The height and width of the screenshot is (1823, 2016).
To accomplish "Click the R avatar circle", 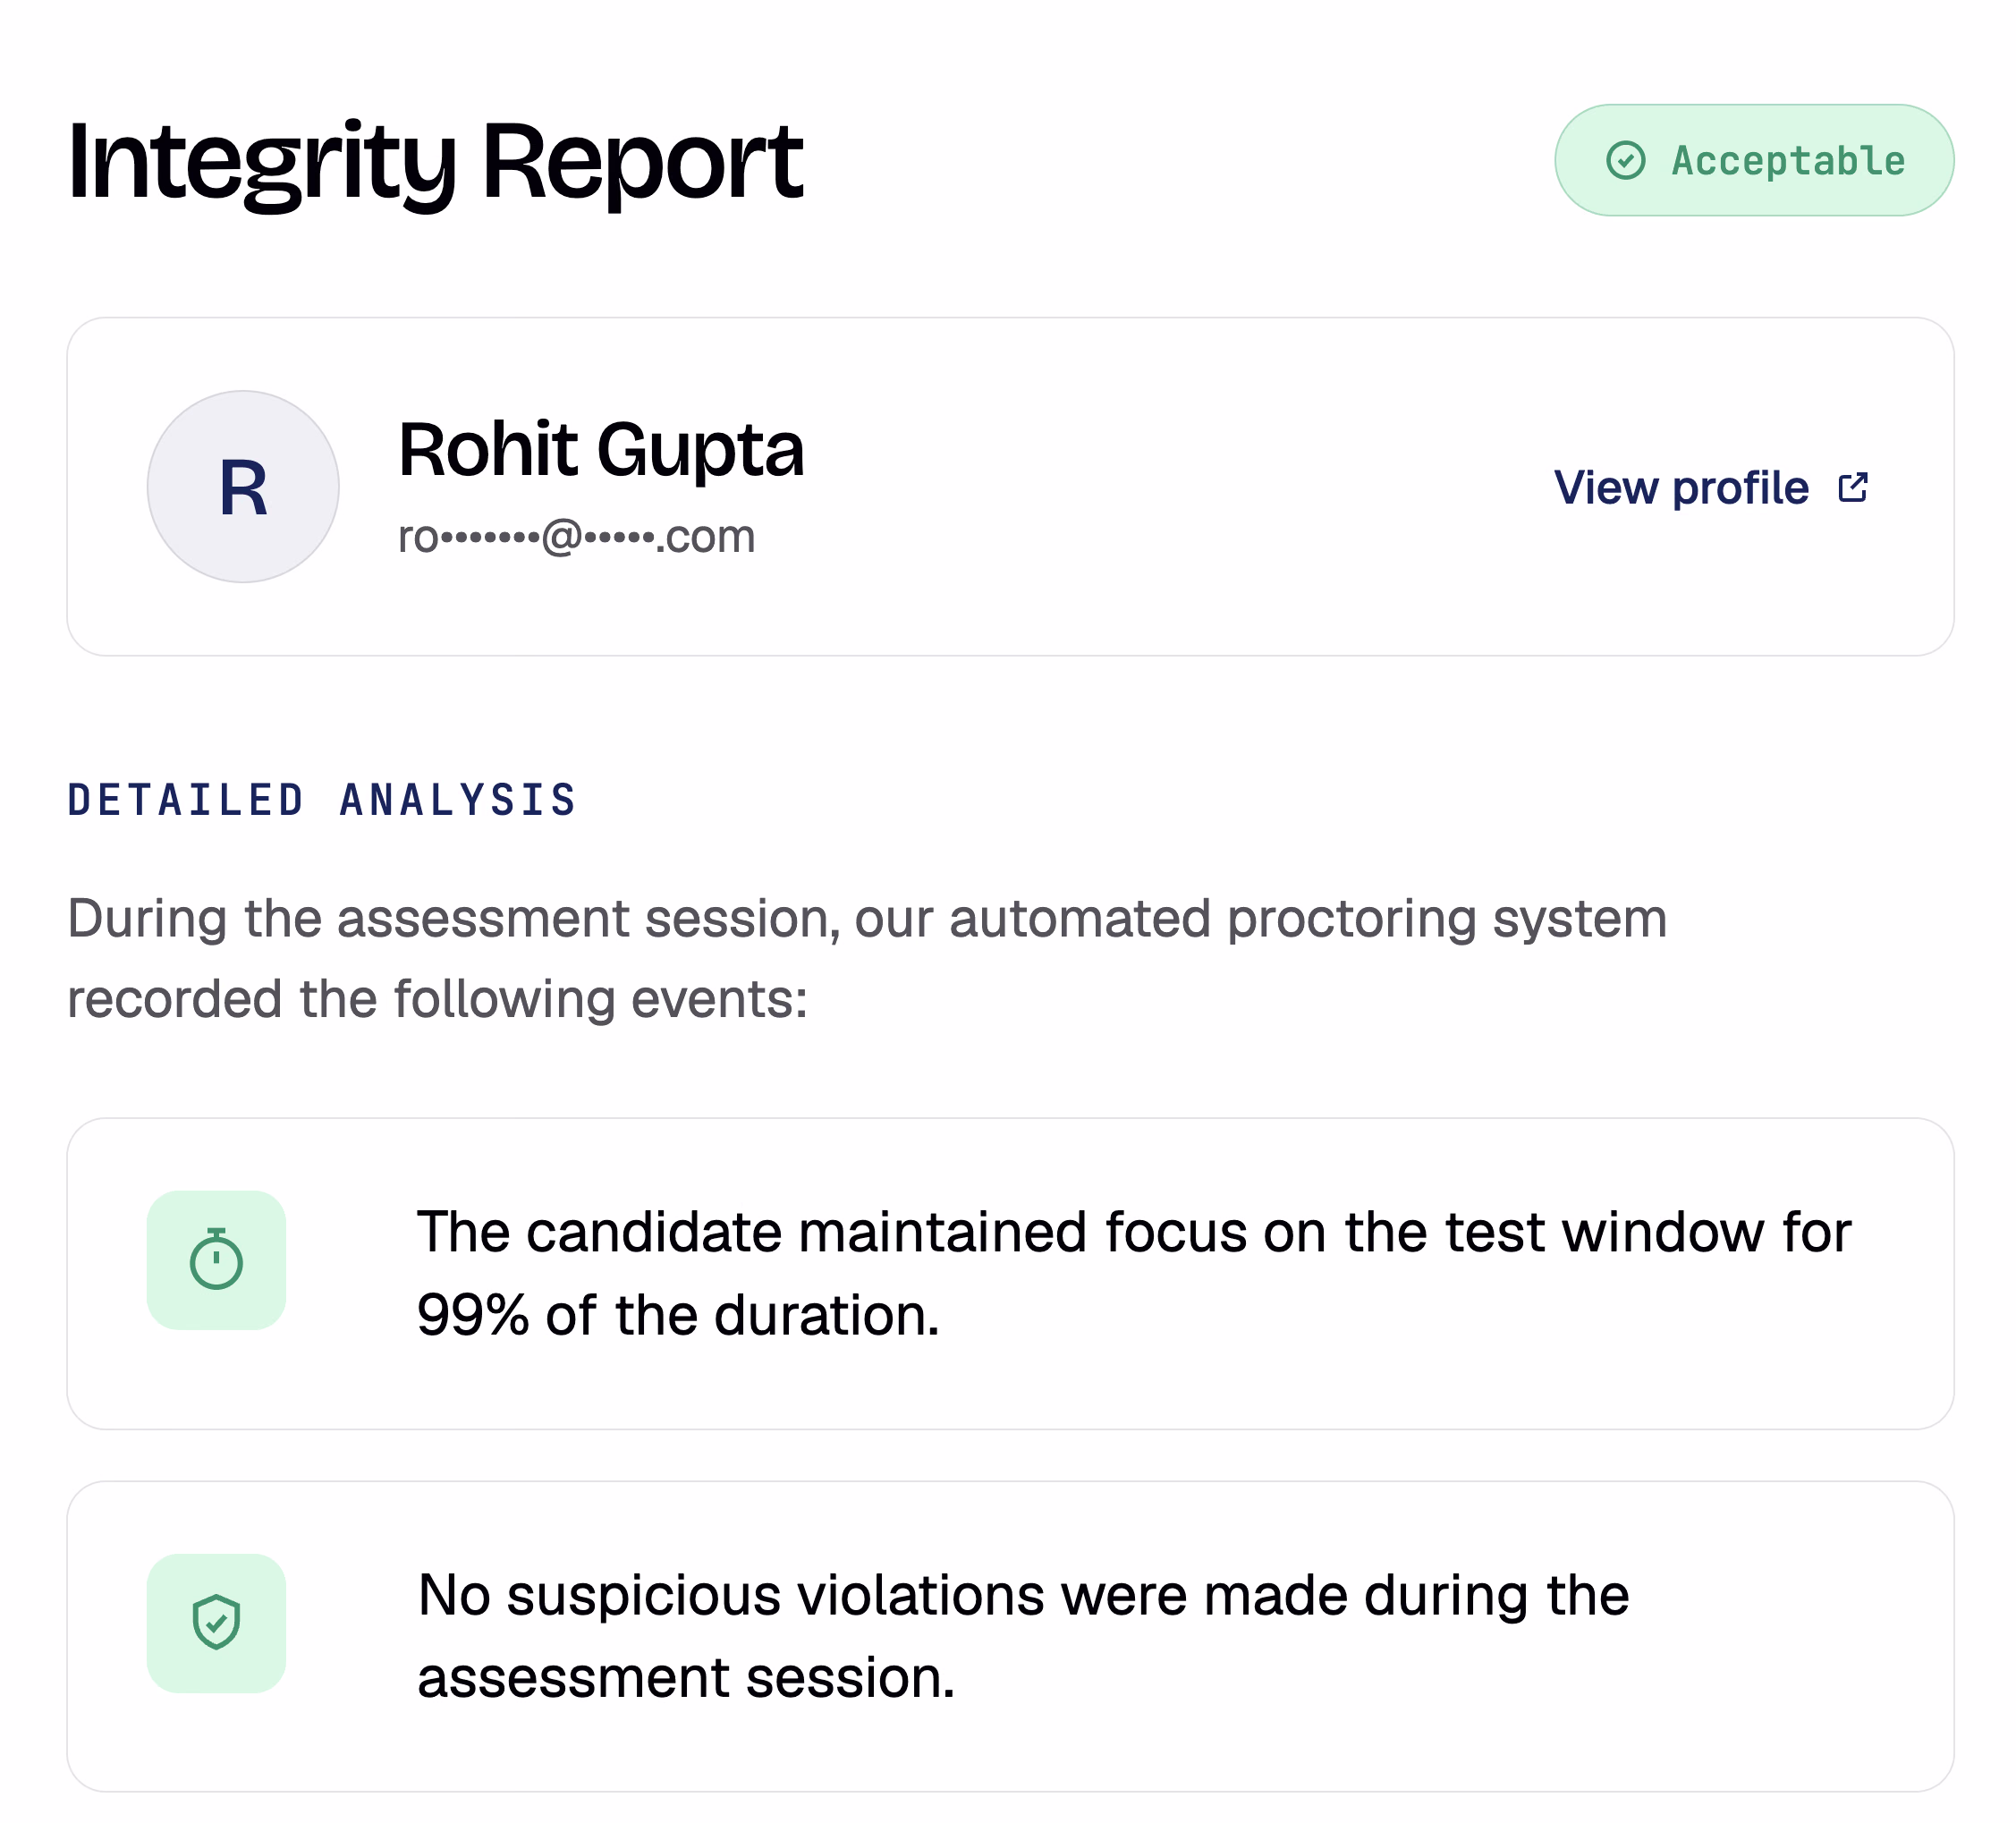I will (x=243, y=487).
